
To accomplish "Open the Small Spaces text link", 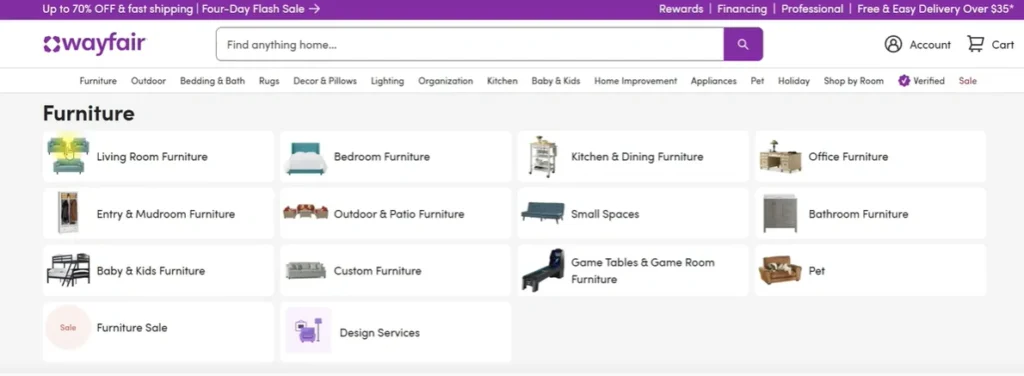I will click(605, 213).
